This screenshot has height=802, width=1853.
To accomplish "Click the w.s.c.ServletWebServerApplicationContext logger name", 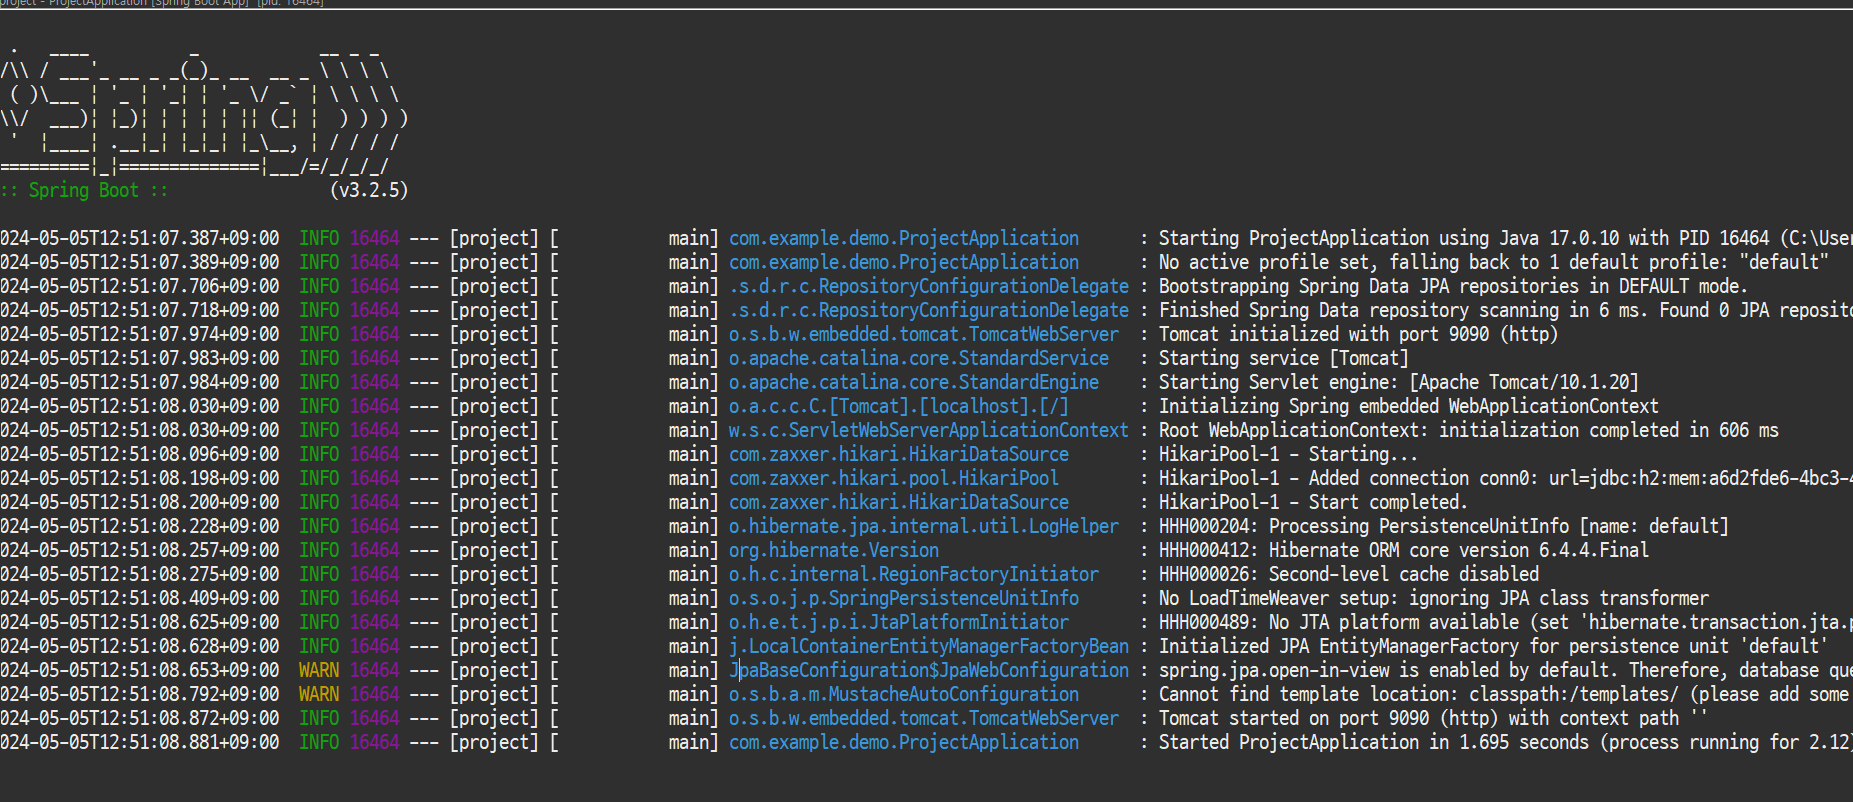I will coord(928,430).
